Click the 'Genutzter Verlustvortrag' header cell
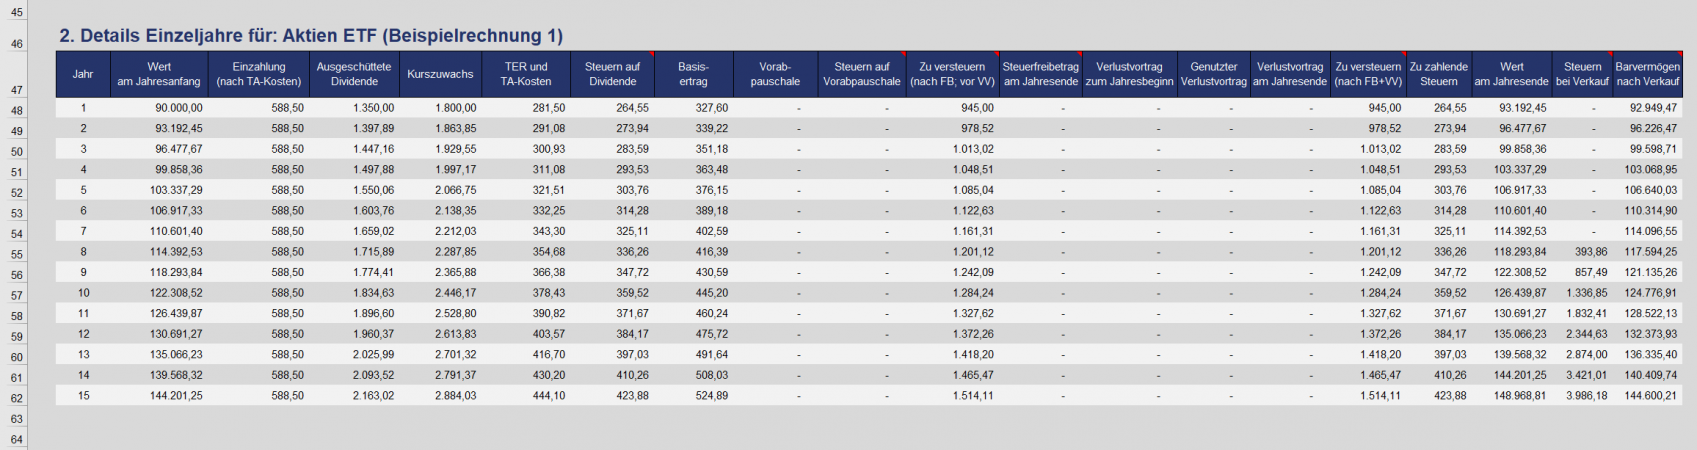 (1213, 74)
